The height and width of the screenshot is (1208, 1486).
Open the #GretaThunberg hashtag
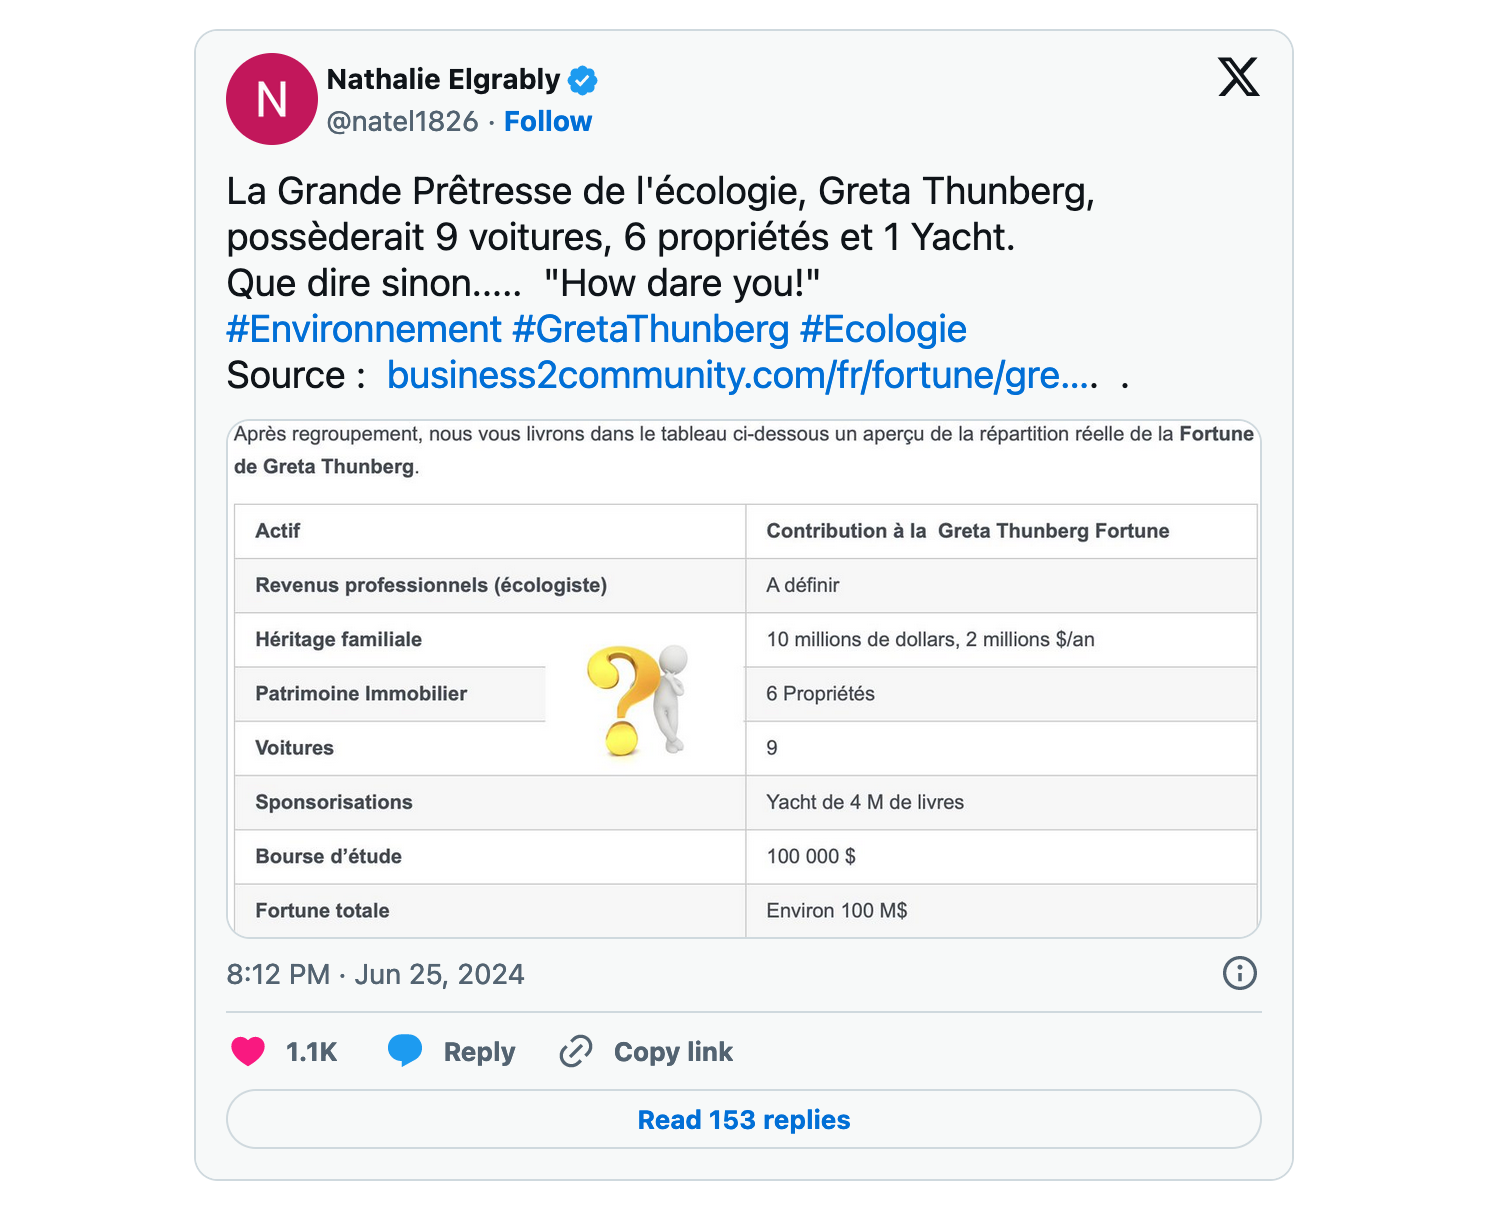click(x=651, y=329)
